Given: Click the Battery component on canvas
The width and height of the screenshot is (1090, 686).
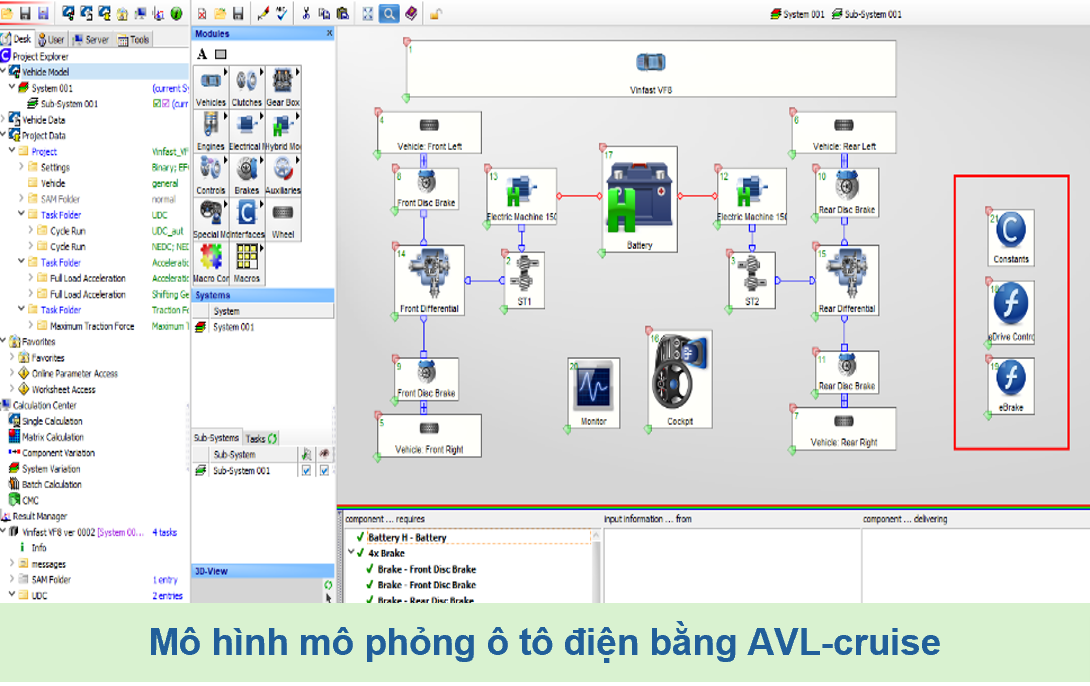Looking at the screenshot, I should pyautogui.click(x=640, y=200).
